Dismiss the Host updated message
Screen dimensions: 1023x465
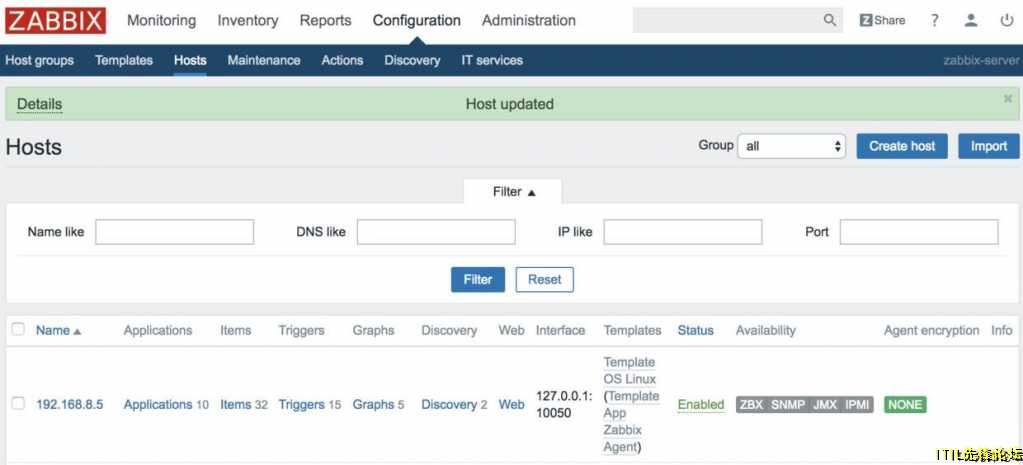tap(1008, 98)
